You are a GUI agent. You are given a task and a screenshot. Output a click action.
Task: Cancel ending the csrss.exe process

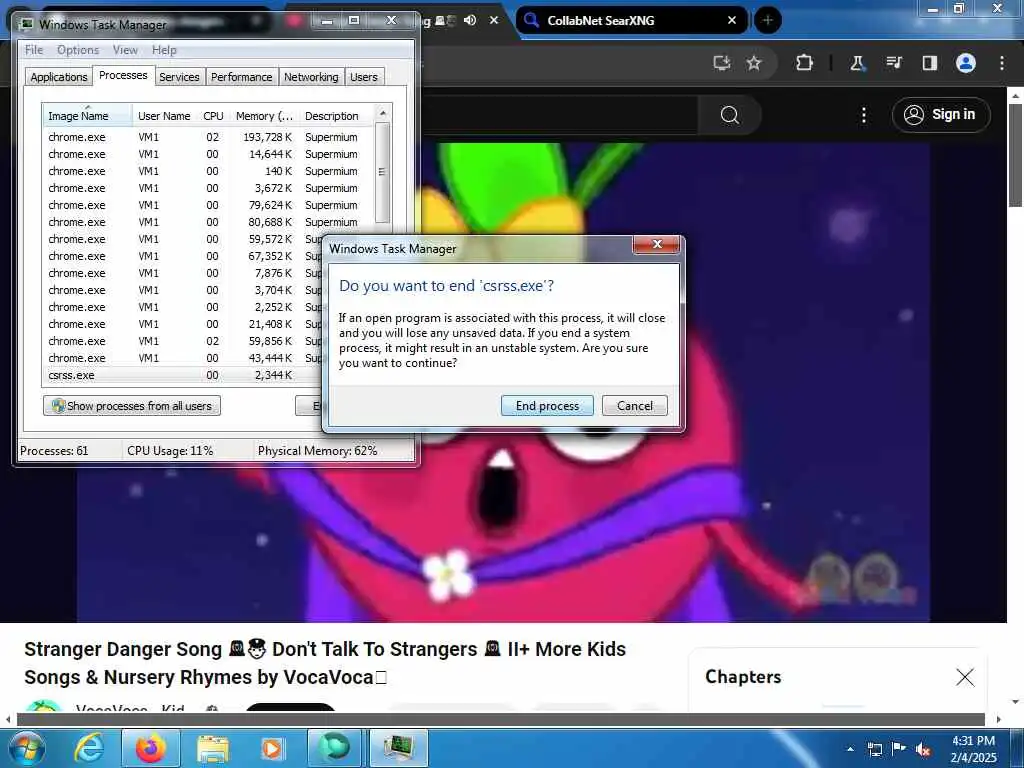pos(634,406)
